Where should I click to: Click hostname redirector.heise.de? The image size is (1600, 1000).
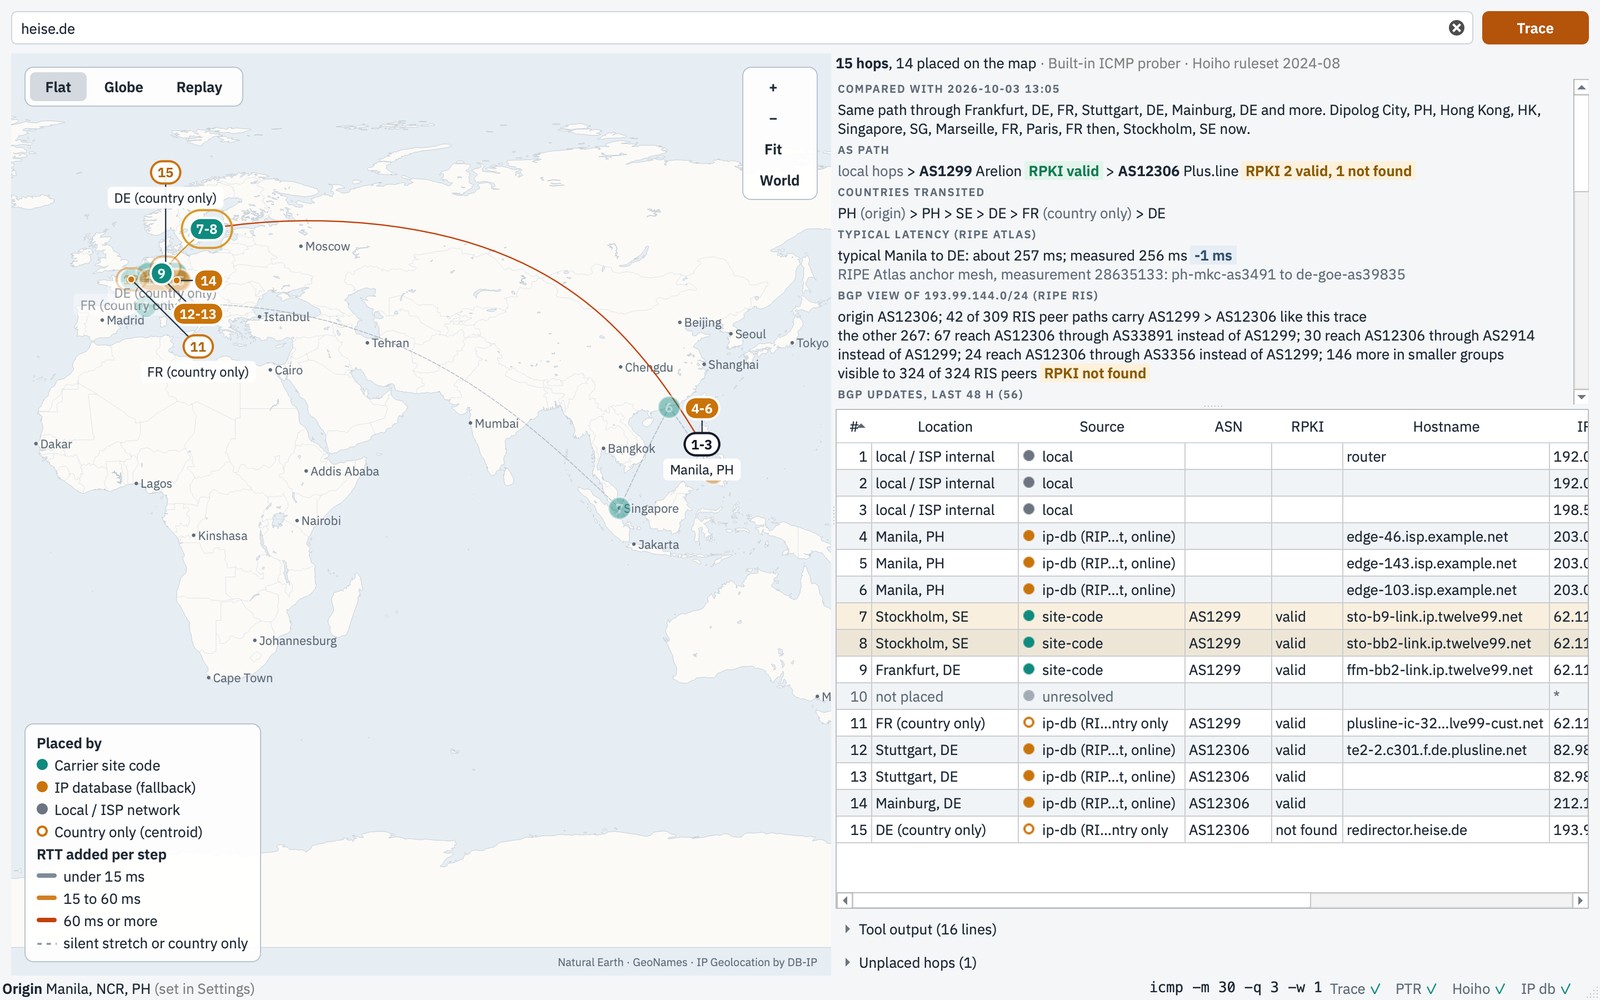click(1406, 830)
